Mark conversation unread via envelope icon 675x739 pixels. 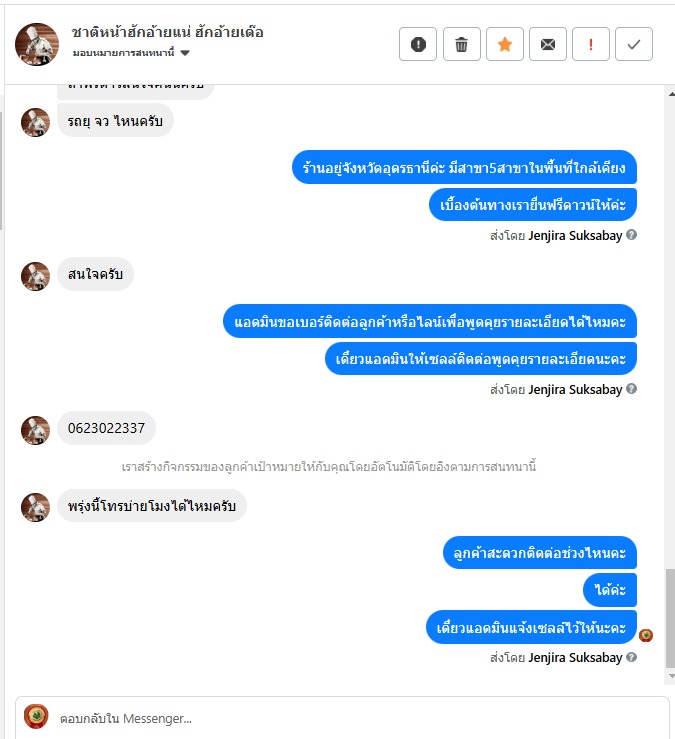click(x=547, y=44)
